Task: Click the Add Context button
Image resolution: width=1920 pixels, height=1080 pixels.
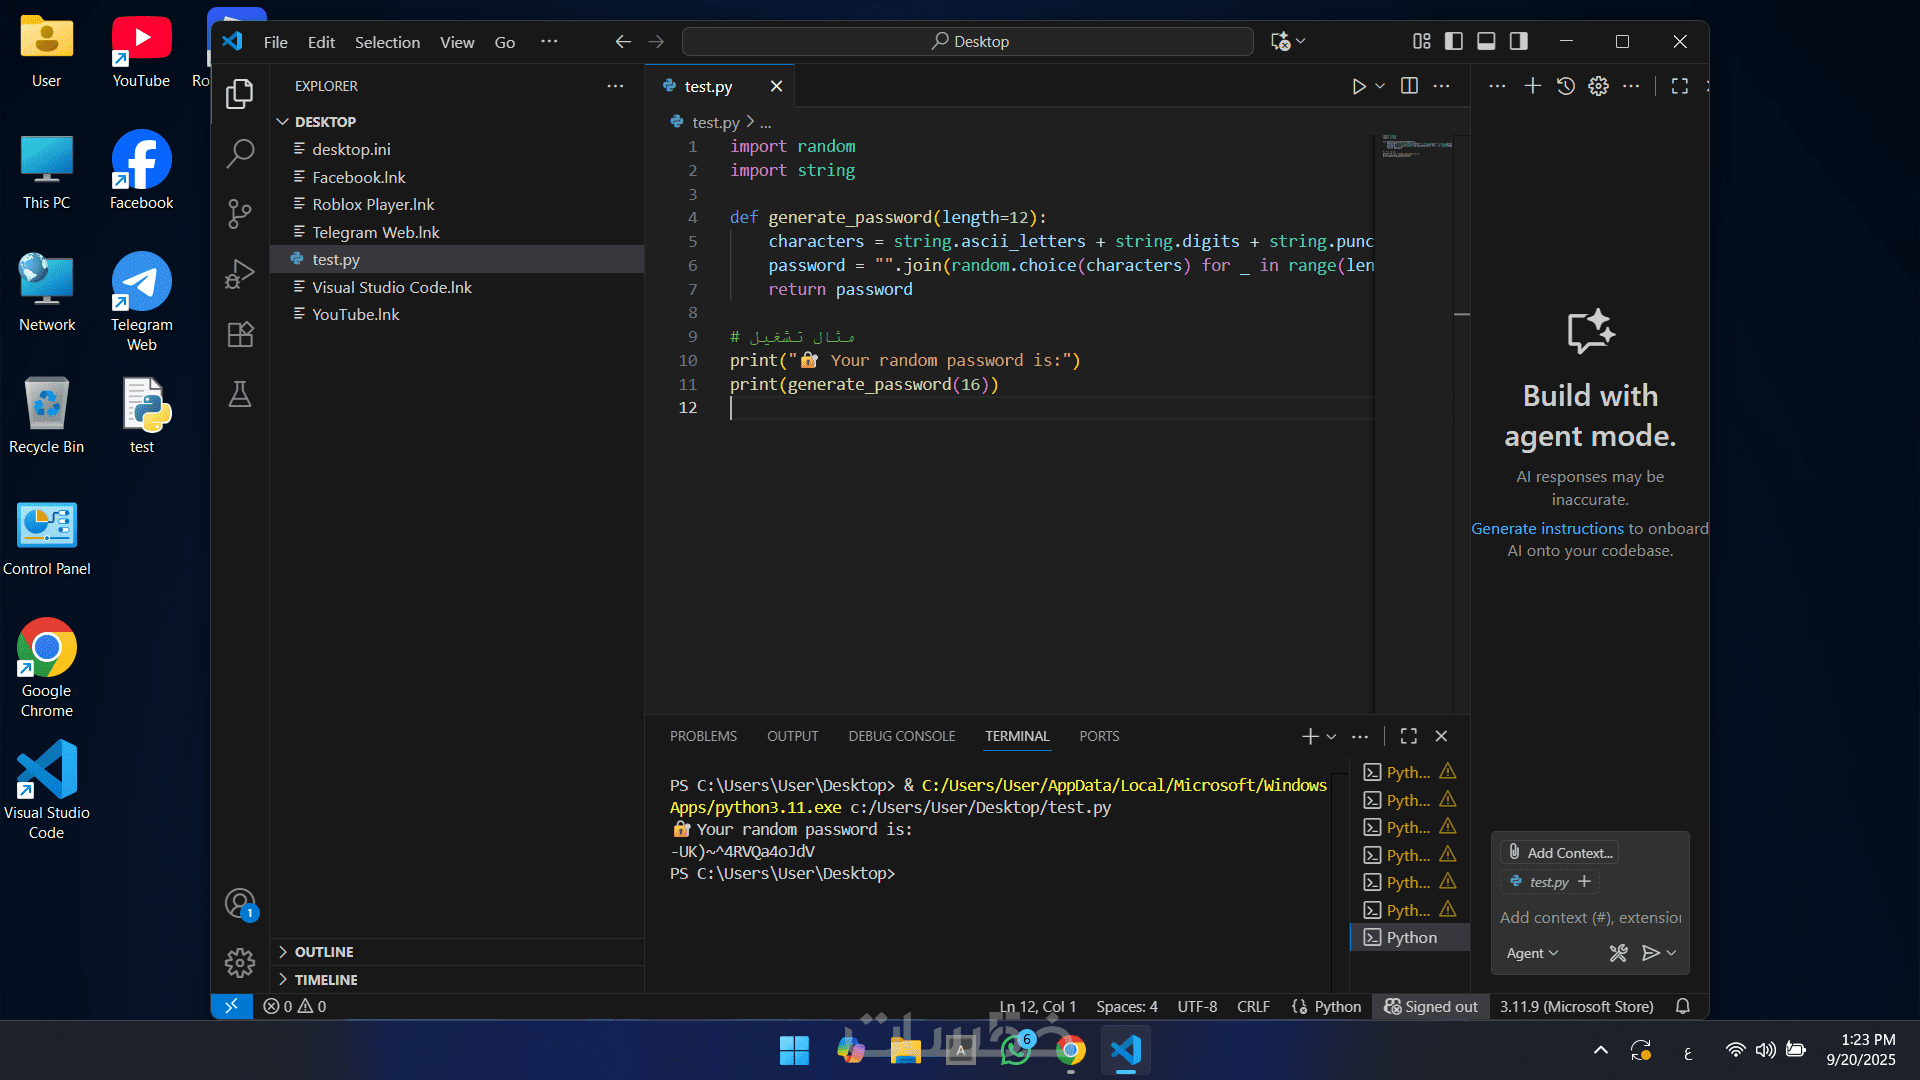Action: point(1560,853)
